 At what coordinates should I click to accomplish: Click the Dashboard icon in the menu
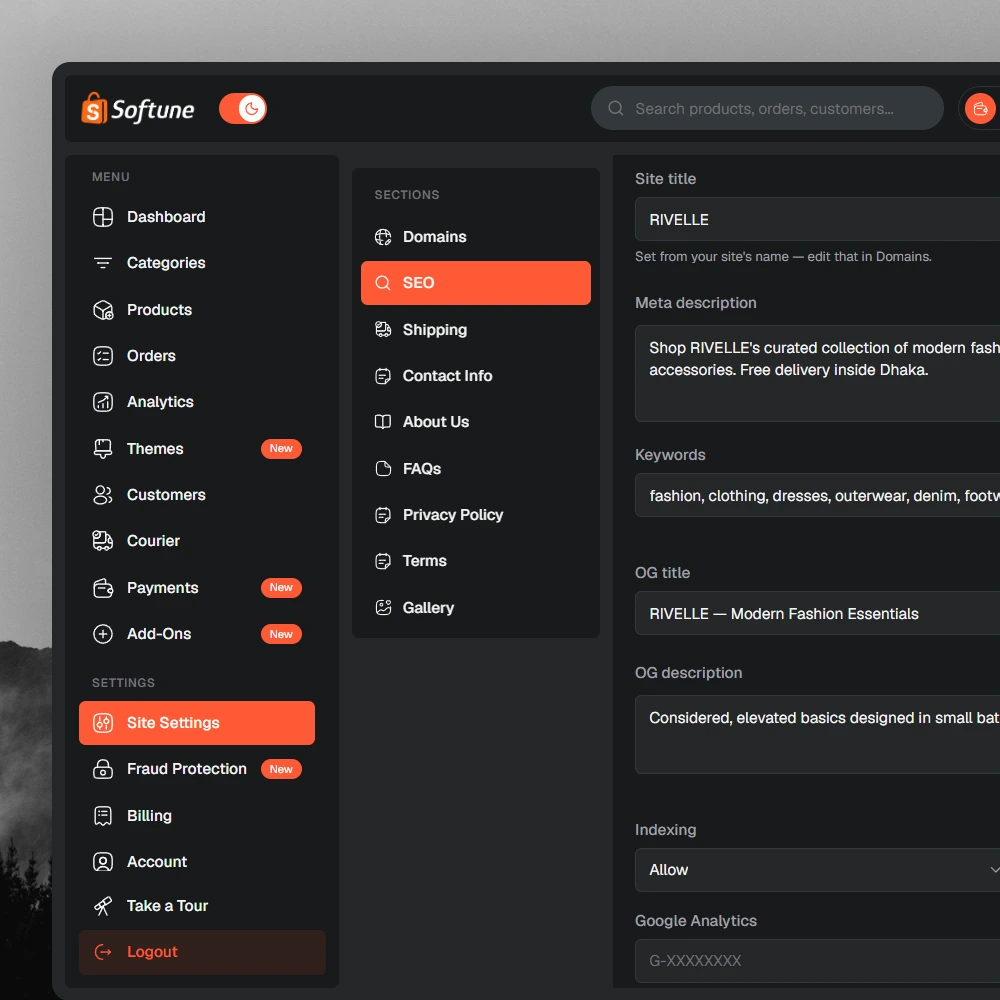pos(103,217)
